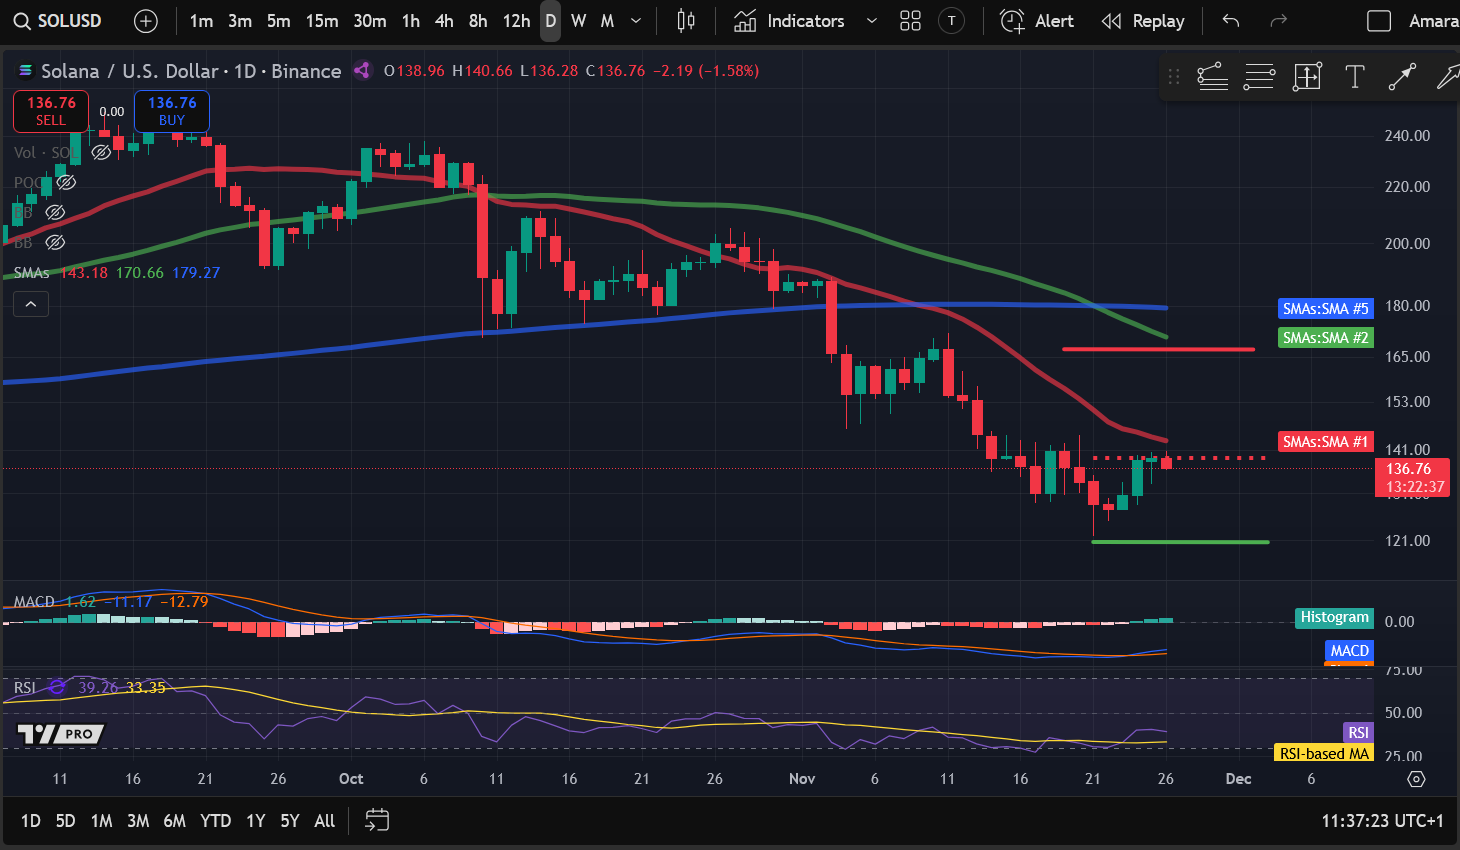Click the go-to-date calendar icon
Screen dimensions: 1460x850
(376, 820)
